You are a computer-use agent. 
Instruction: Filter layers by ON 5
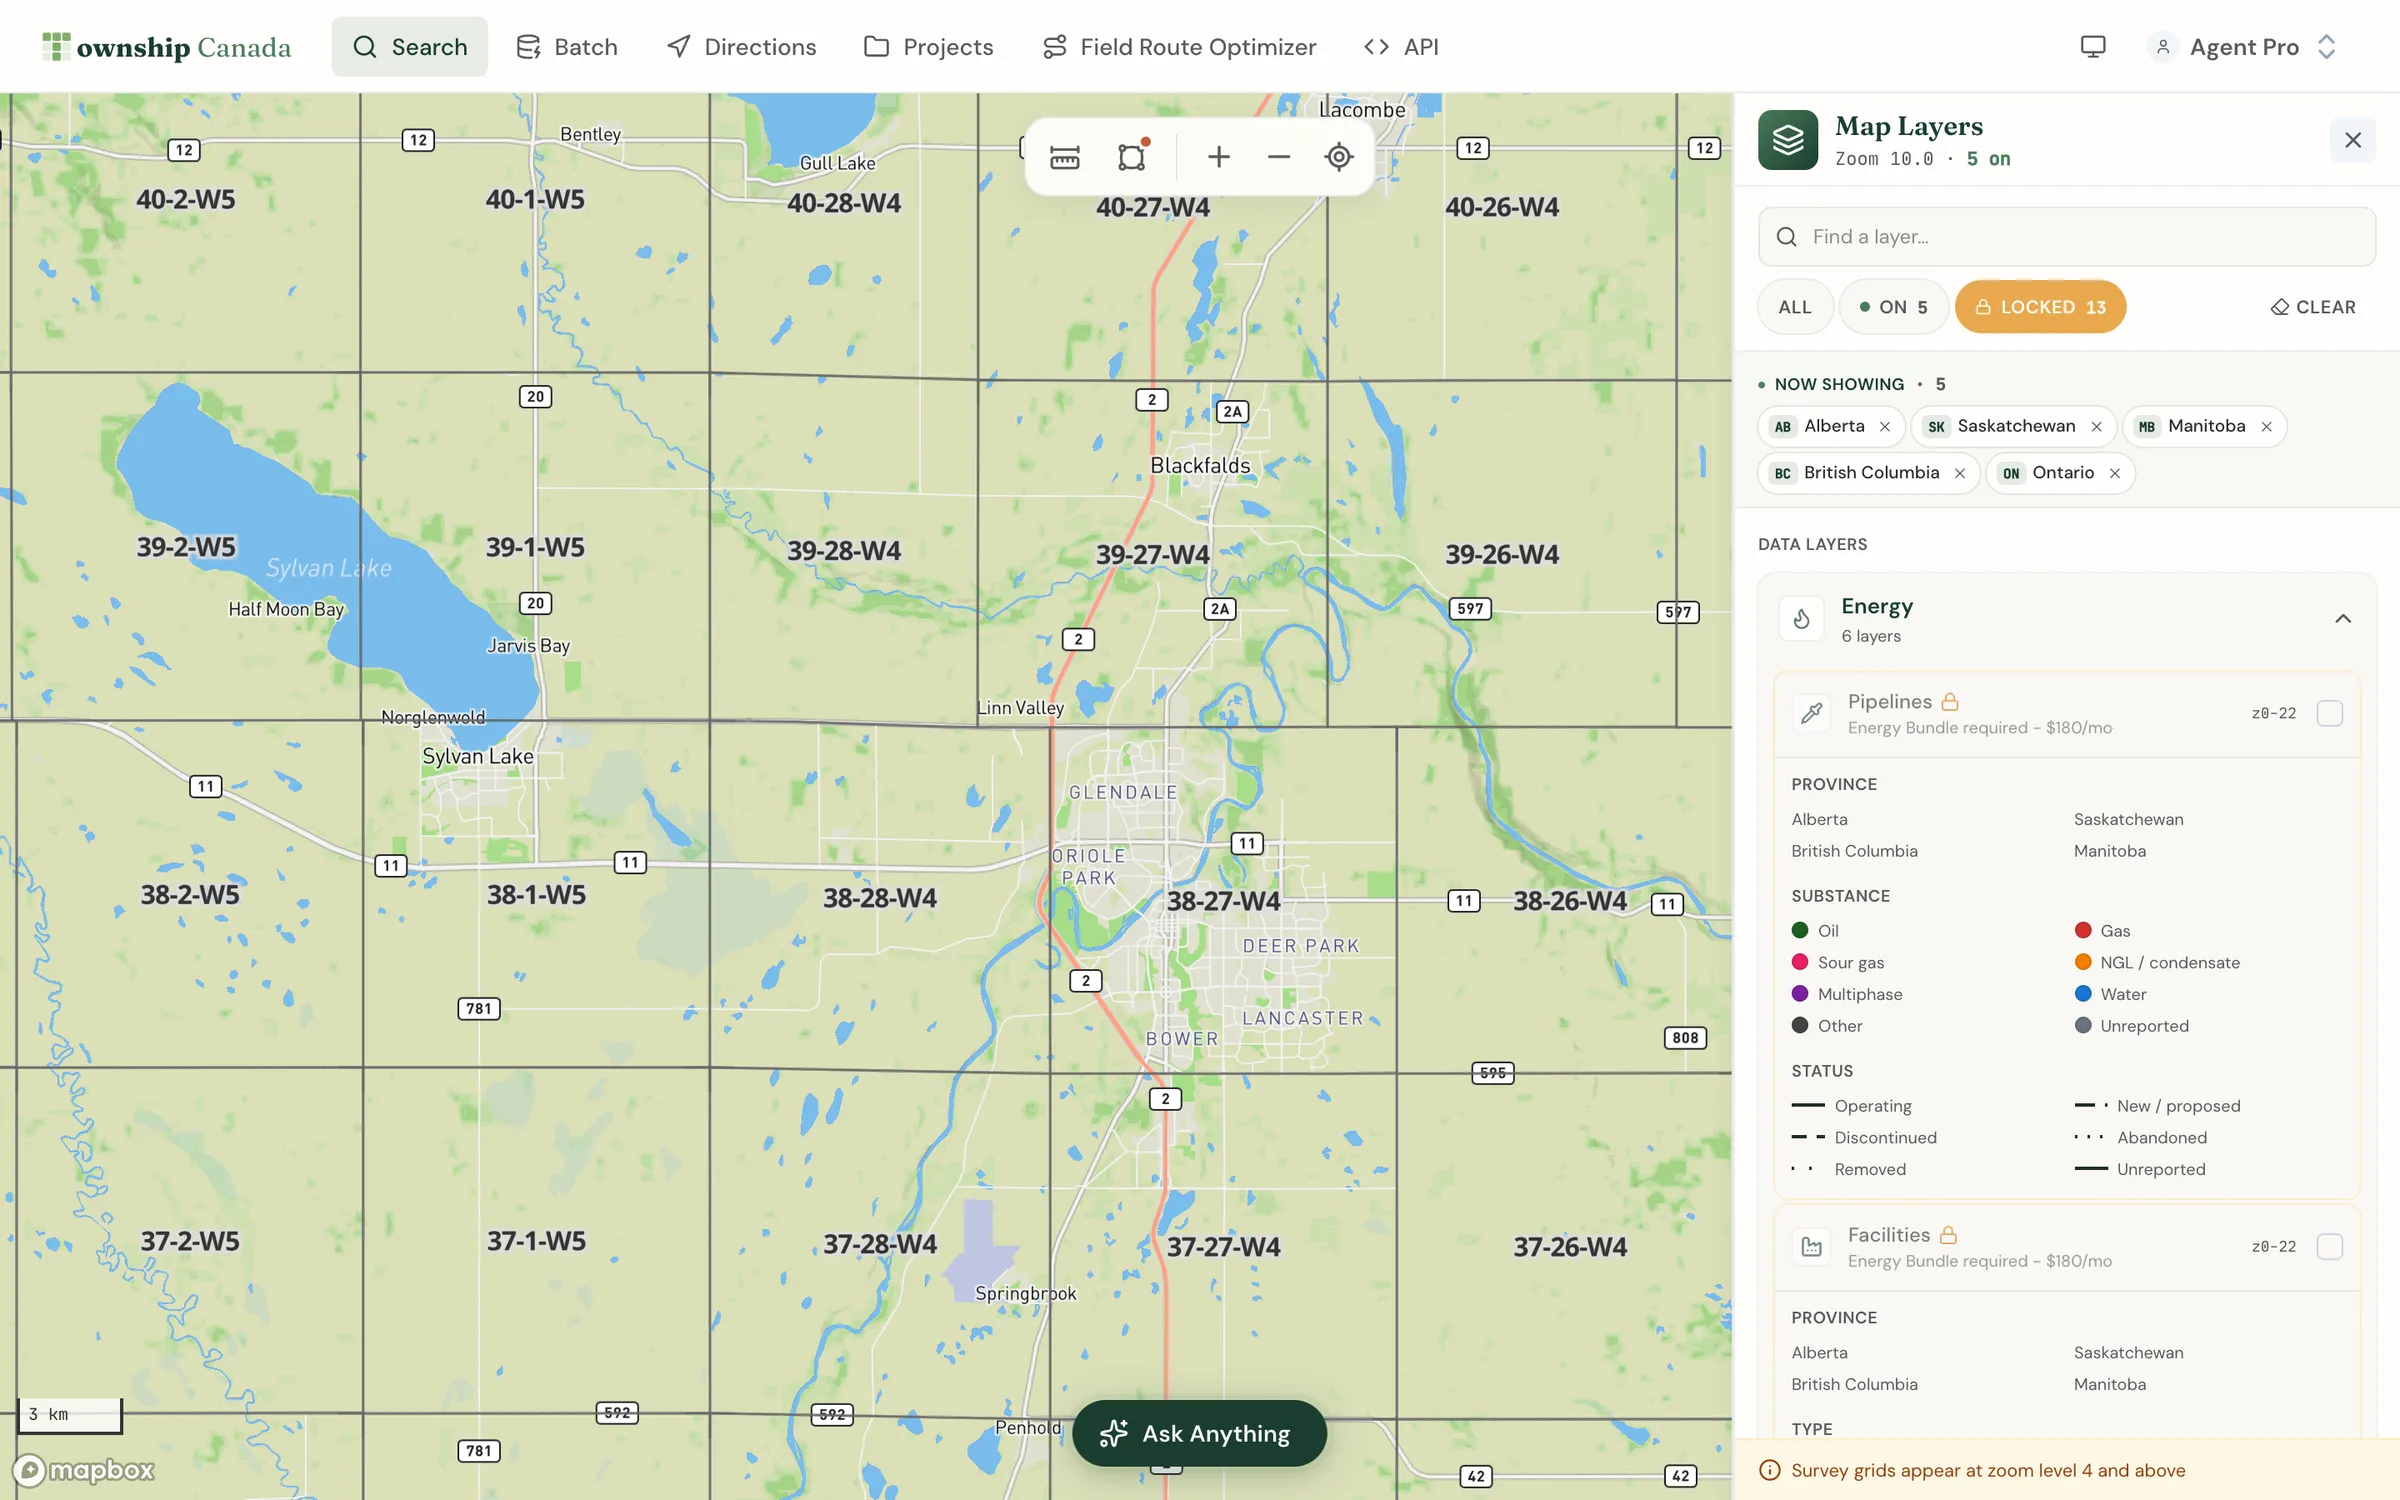[x=1893, y=307]
